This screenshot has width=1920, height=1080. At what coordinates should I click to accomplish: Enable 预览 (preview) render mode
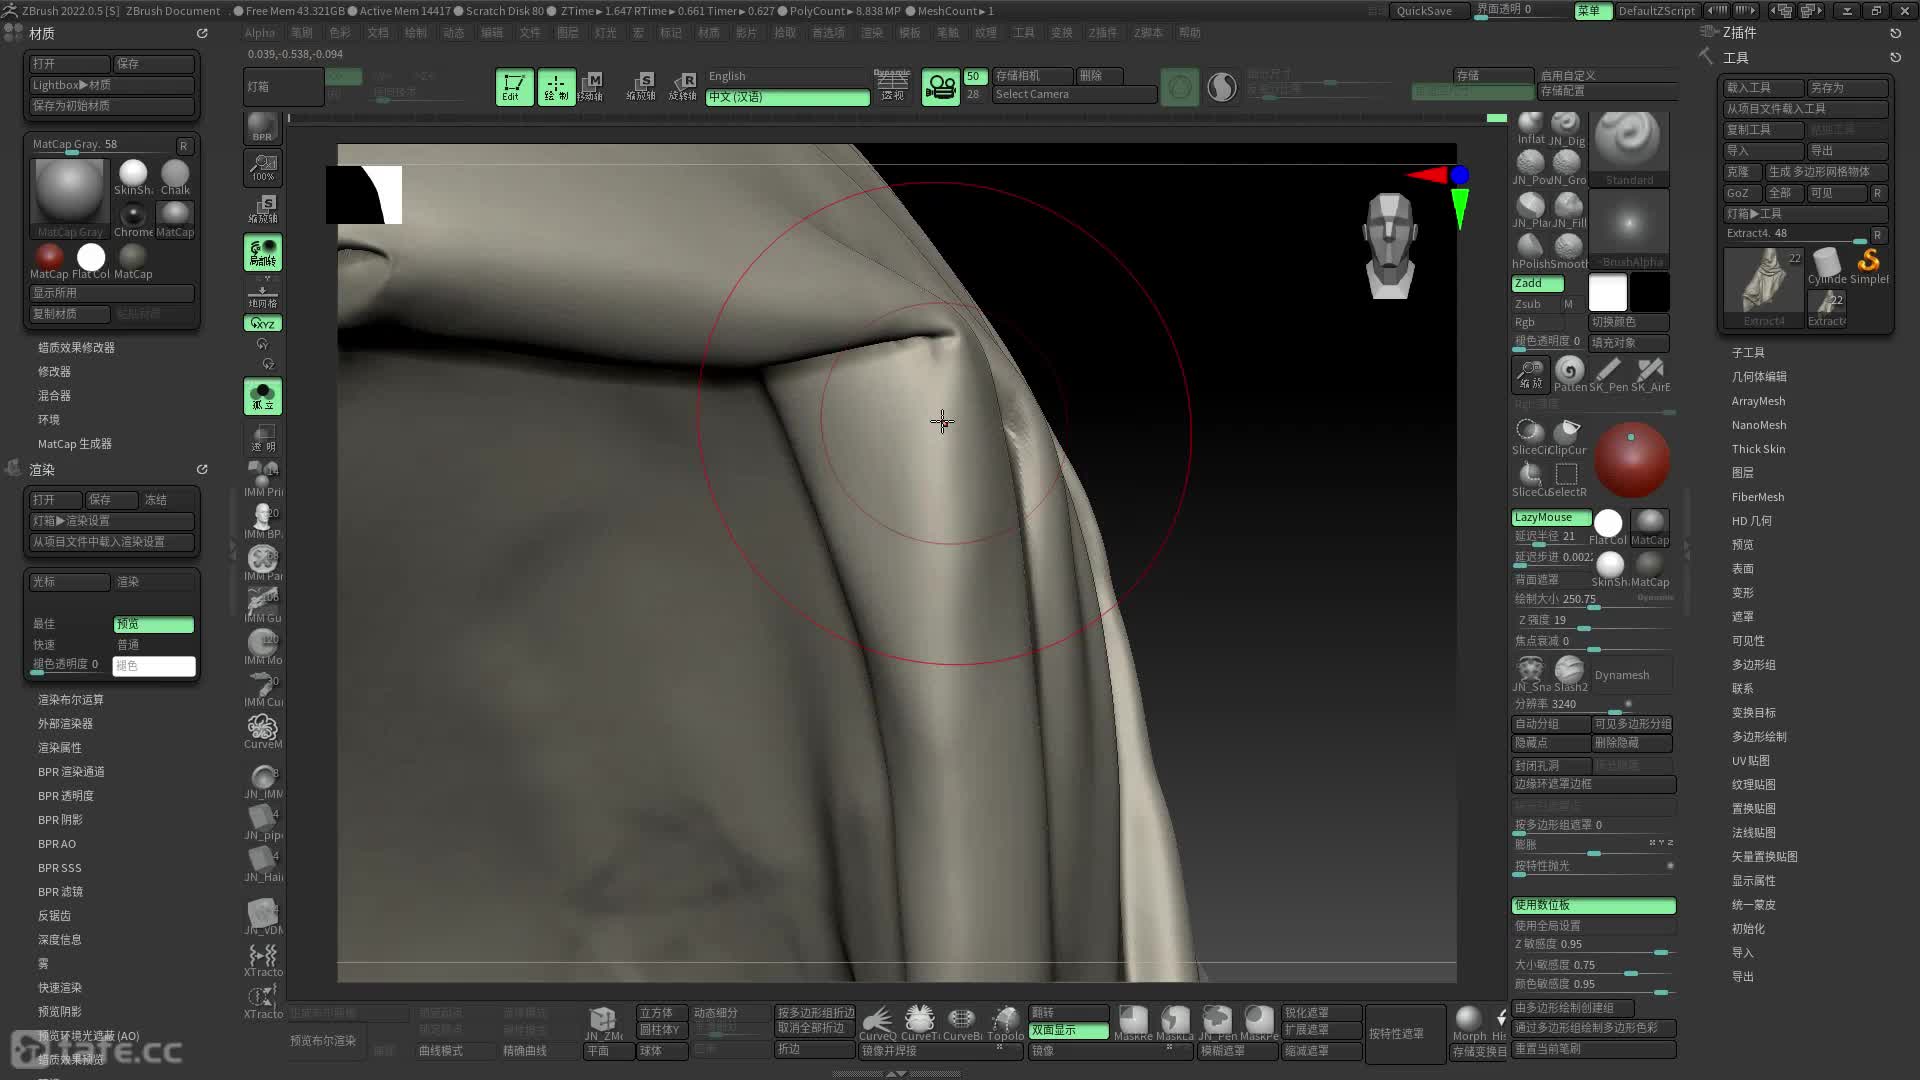pyautogui.click(x=153, y=624)
